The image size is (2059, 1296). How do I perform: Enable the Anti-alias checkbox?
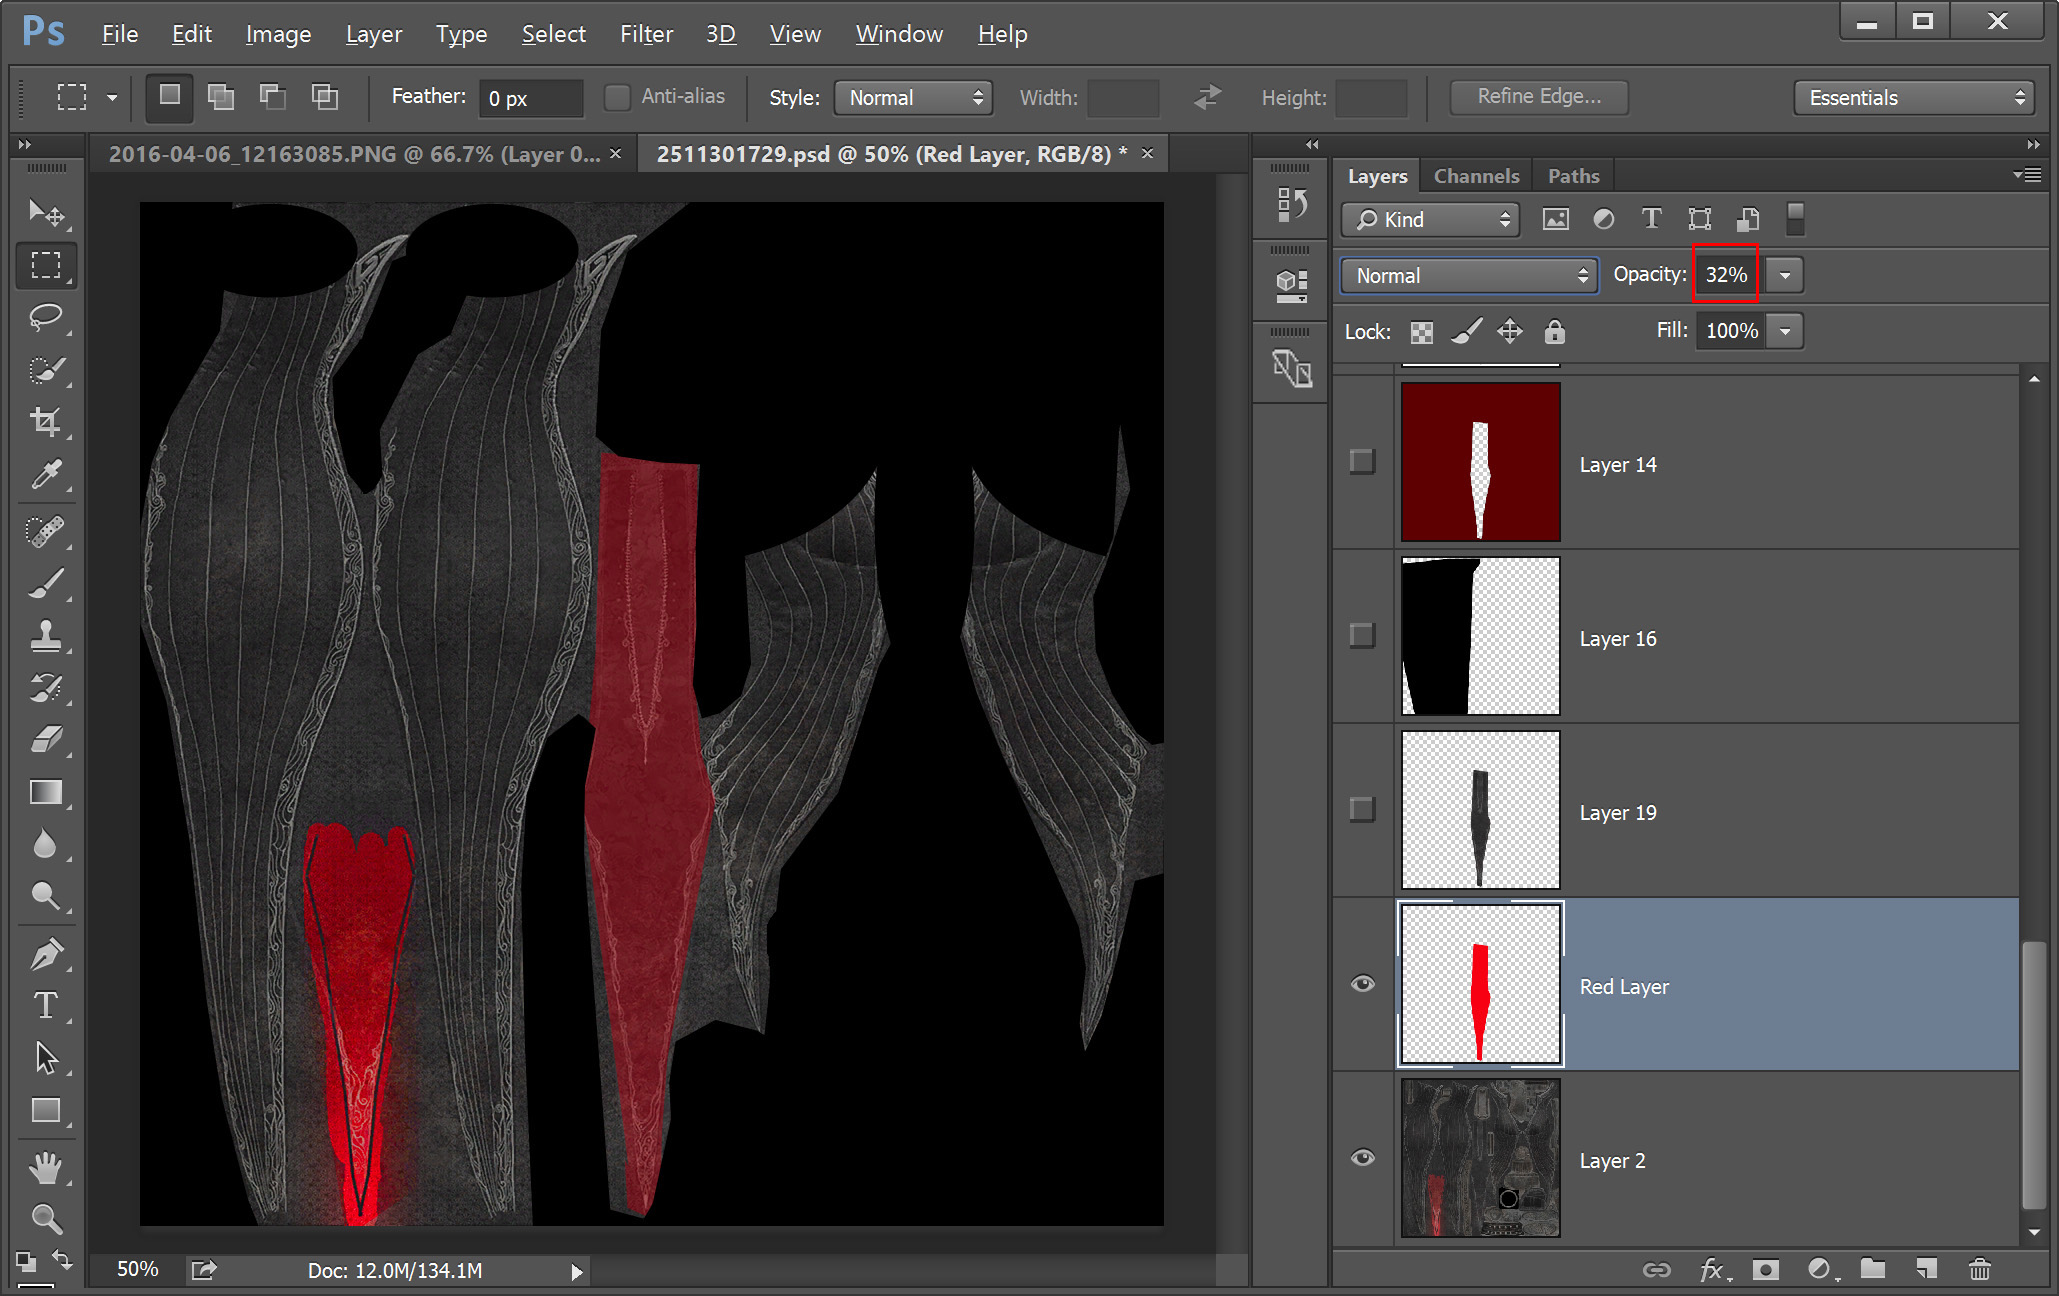point(617,97)
